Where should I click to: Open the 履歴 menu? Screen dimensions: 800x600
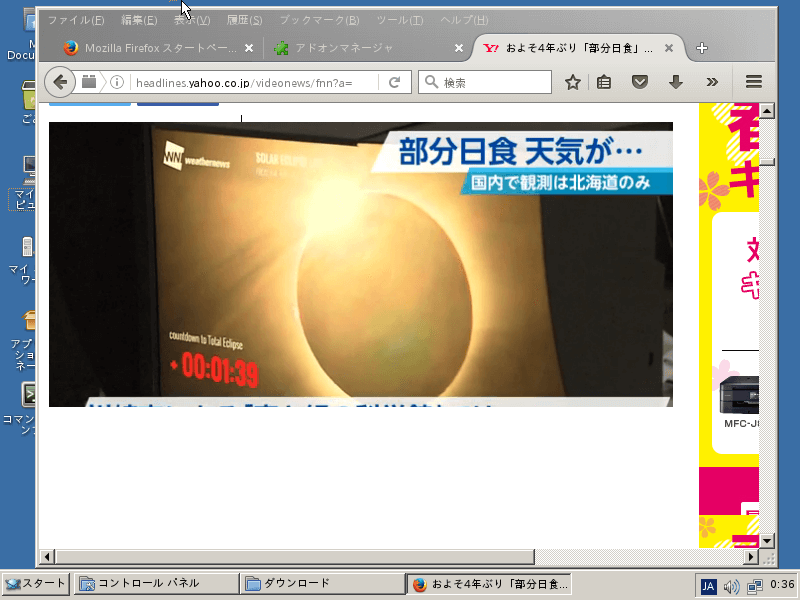coord(244,20)
